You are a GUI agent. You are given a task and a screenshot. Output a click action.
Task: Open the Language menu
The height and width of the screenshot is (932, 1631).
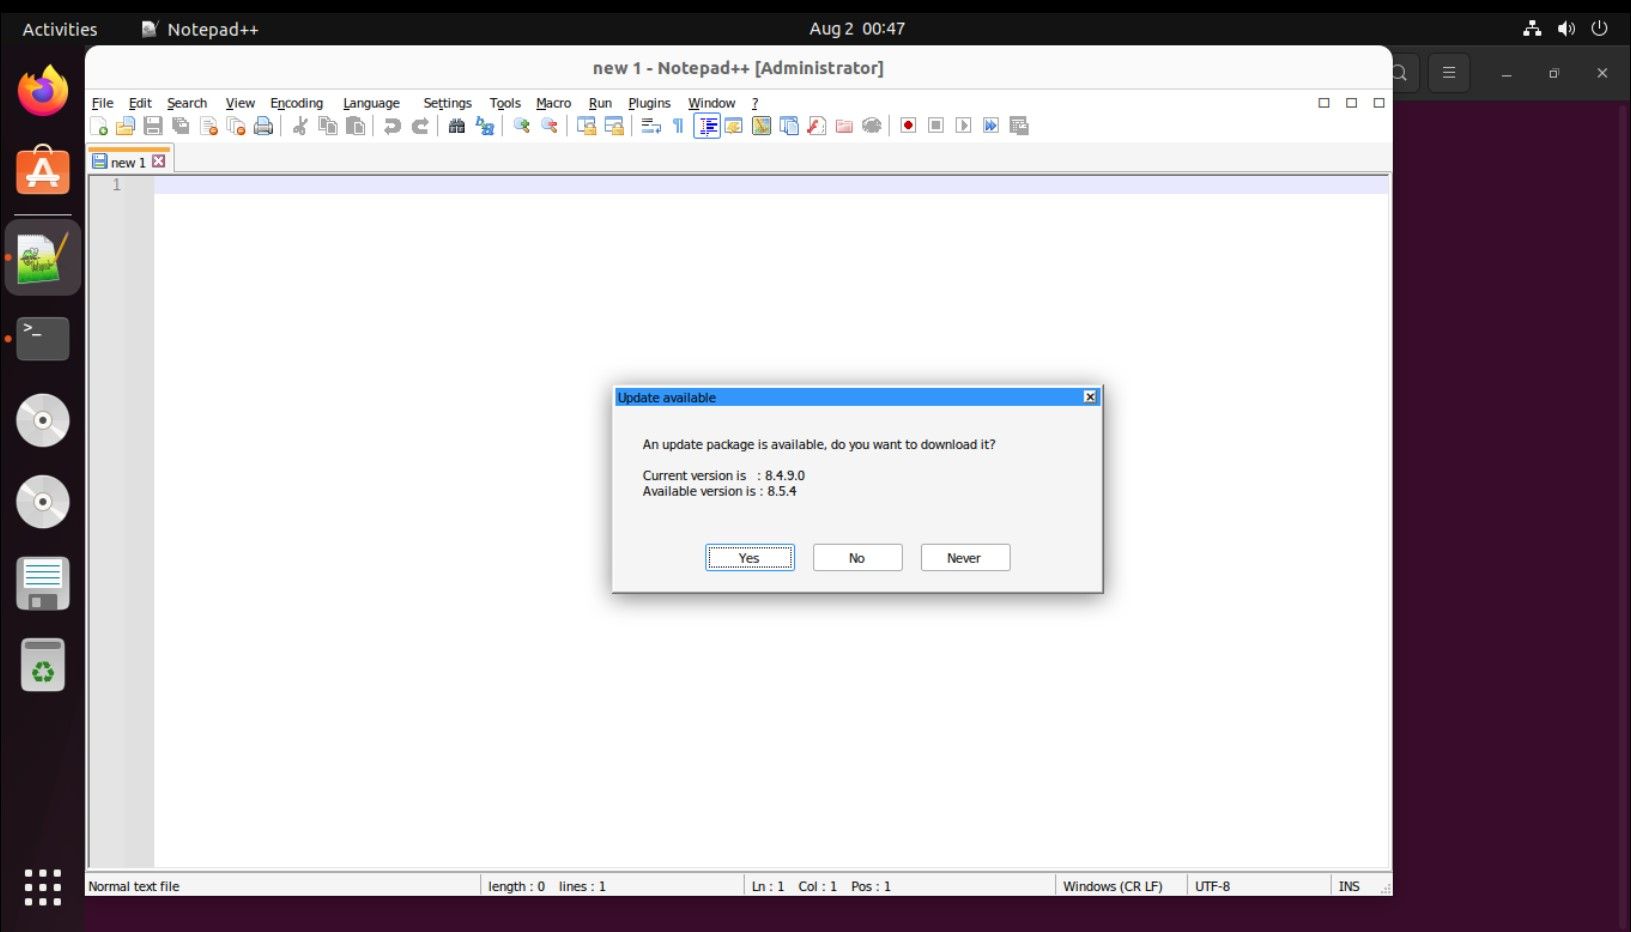click(370, 103)
